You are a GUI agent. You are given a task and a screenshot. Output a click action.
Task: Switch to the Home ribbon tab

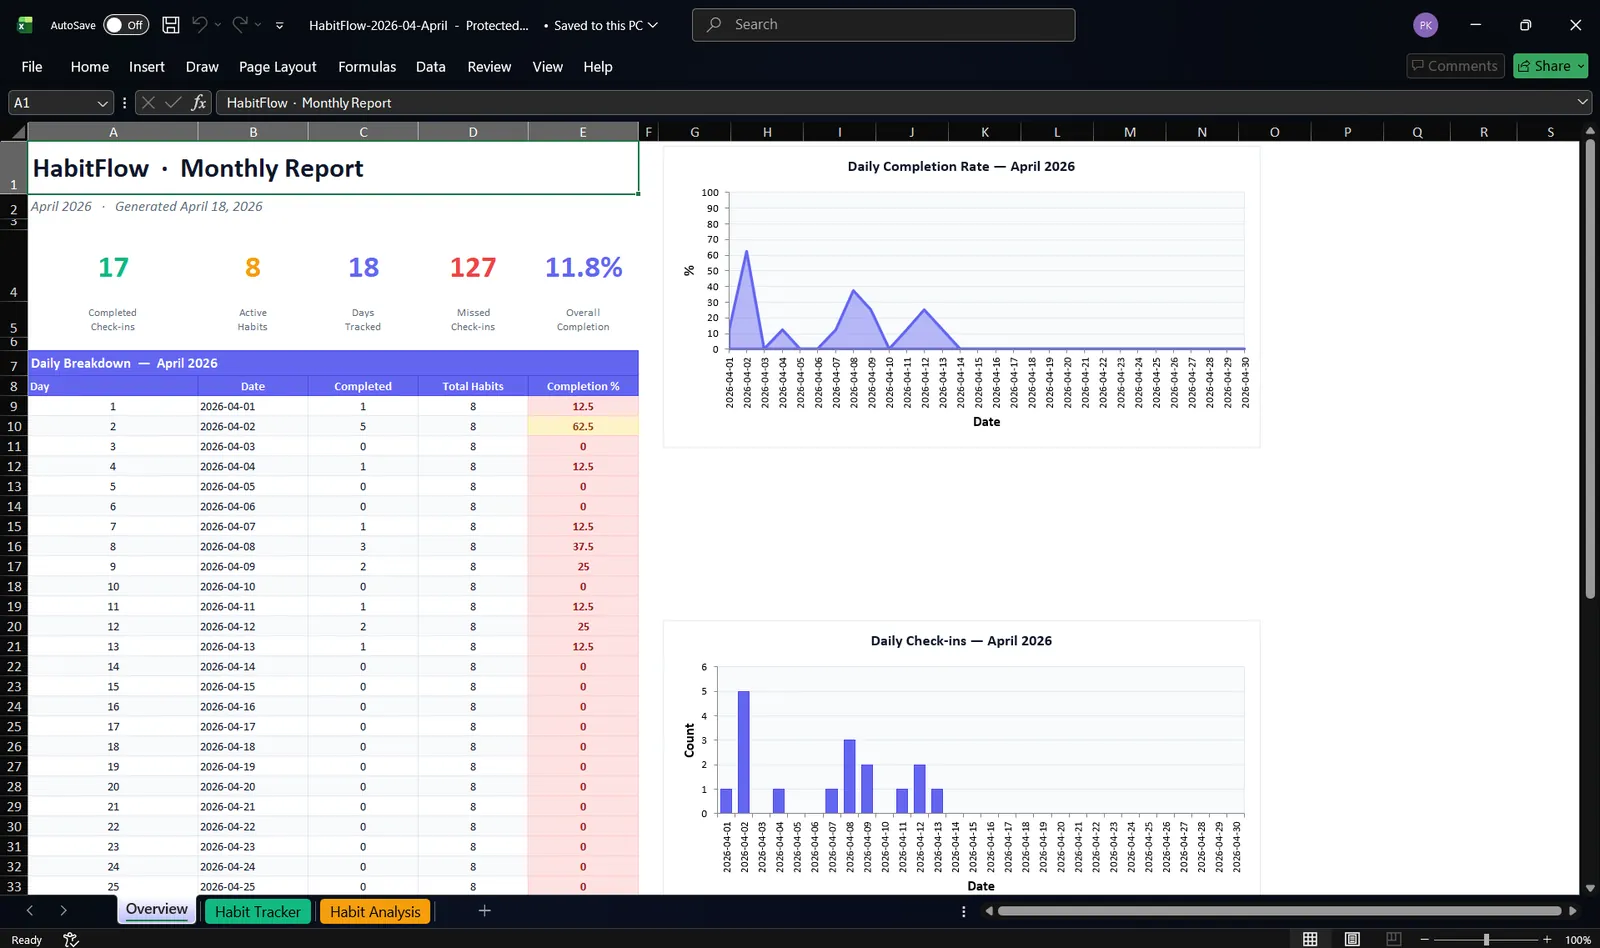[x=90, y=67]
